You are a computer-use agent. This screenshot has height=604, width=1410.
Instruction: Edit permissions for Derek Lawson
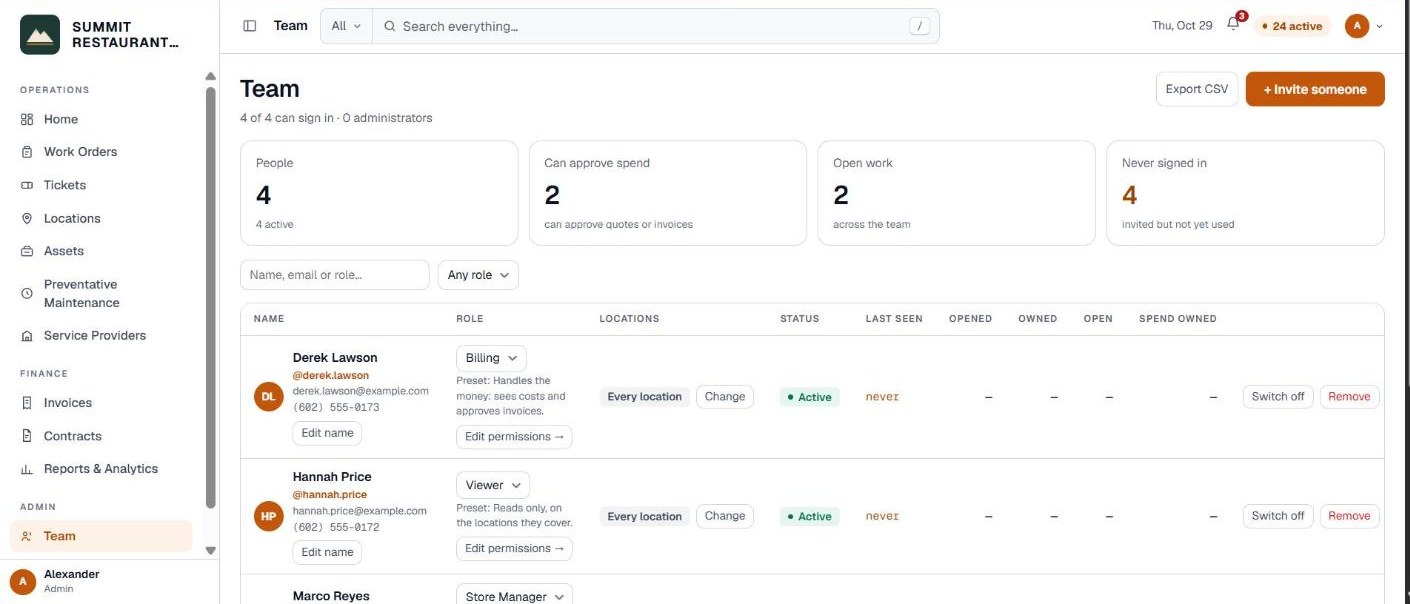pos(514,436)
